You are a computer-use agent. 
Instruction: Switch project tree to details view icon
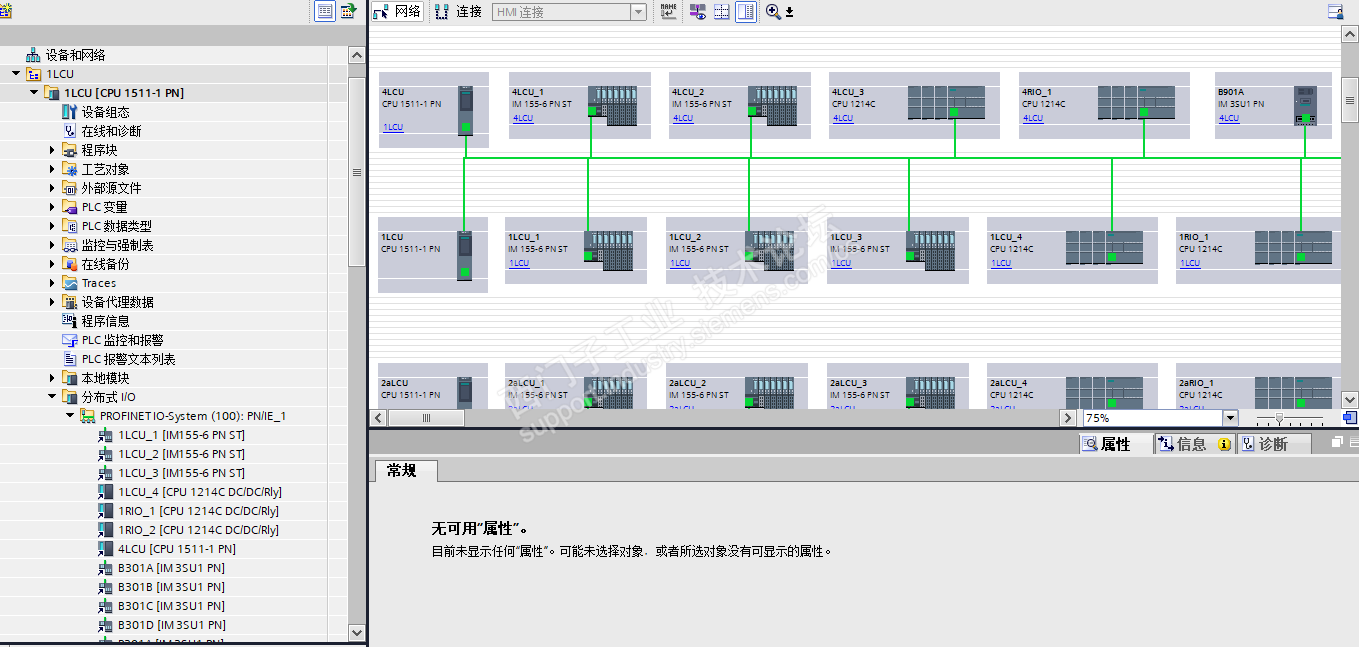325,11
